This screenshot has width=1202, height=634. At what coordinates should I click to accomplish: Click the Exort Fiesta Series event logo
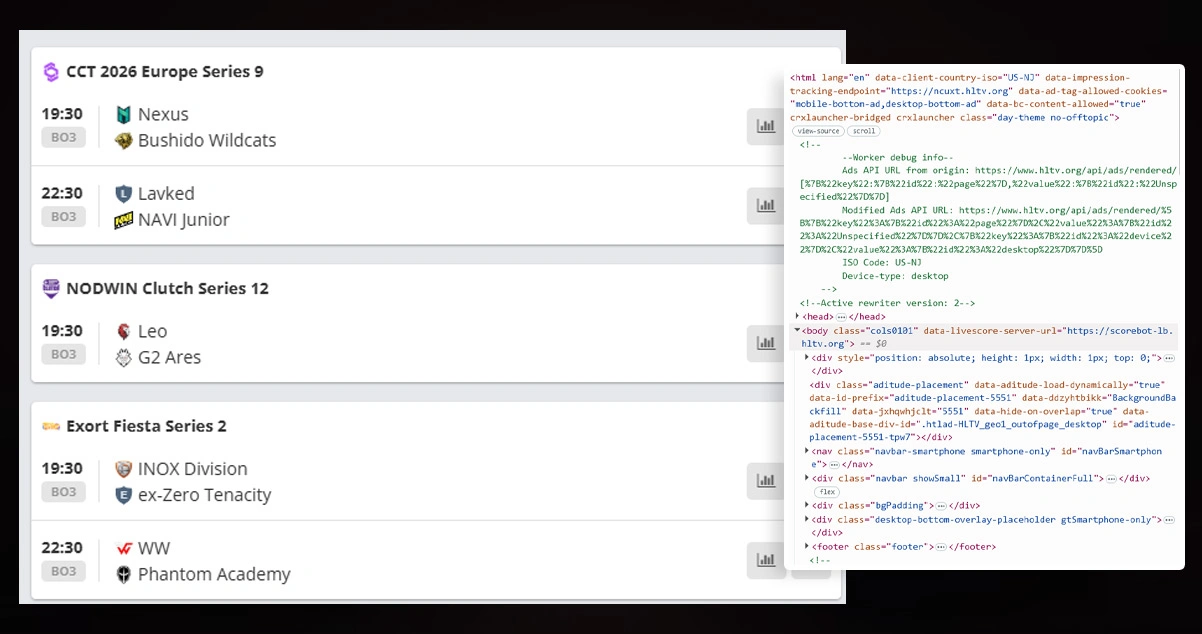51,426
